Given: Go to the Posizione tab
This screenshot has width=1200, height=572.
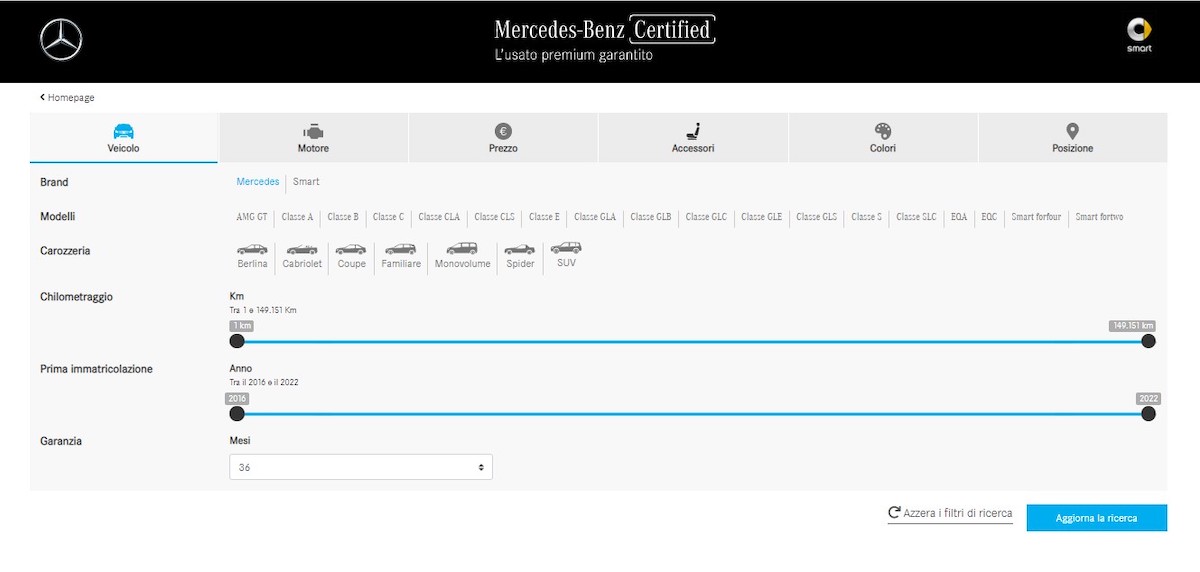Looking at the screenshot, I should pos(1073,138).
